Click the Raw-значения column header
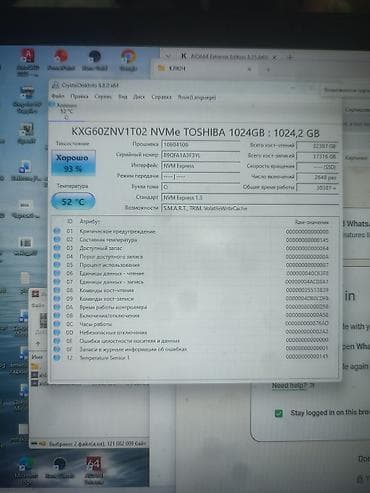 click(312, 222)
